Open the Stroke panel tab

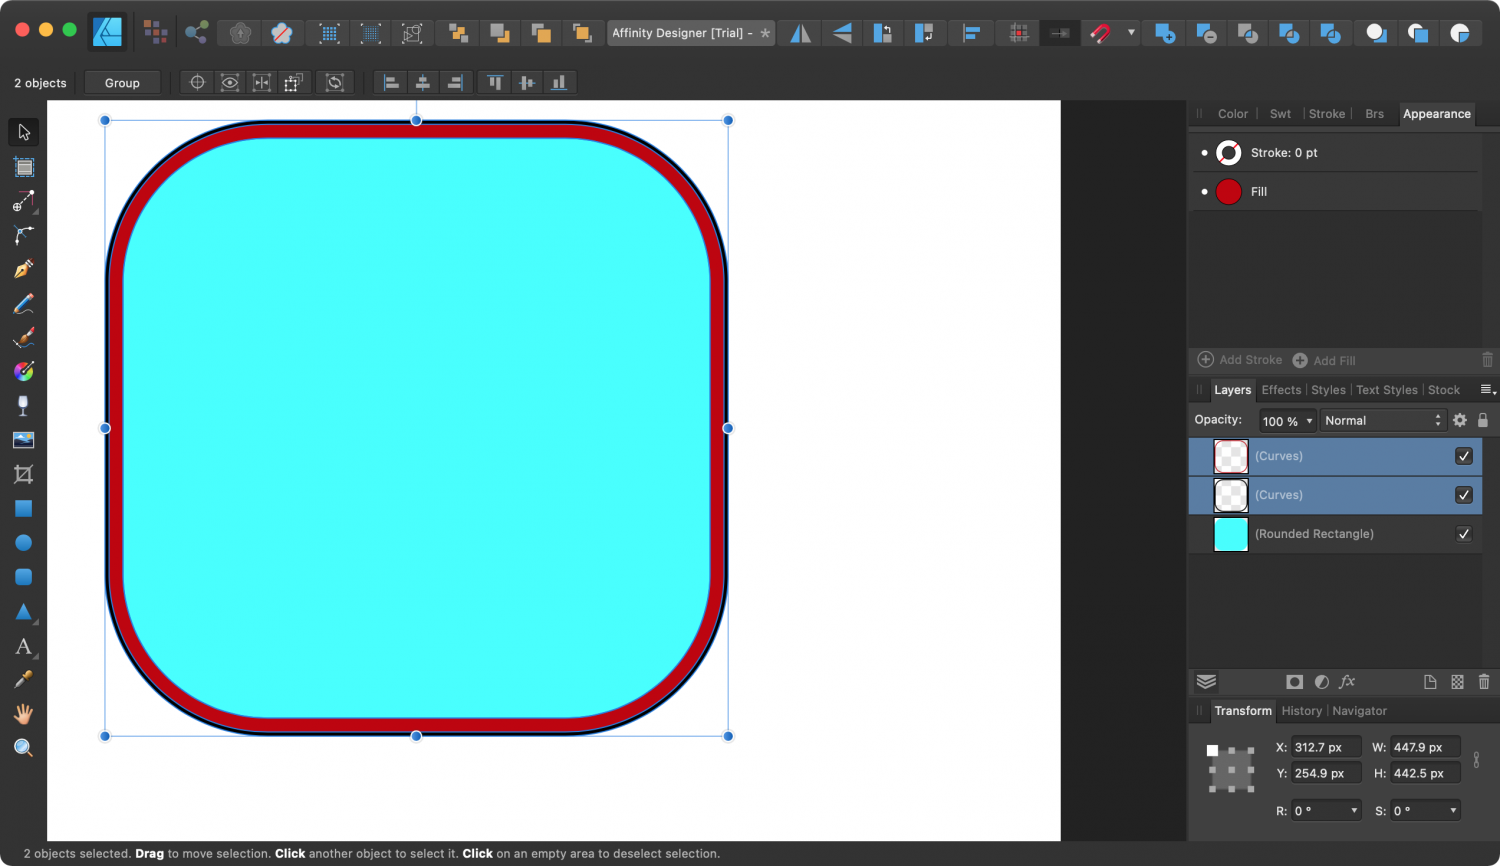coord(1327,113)
